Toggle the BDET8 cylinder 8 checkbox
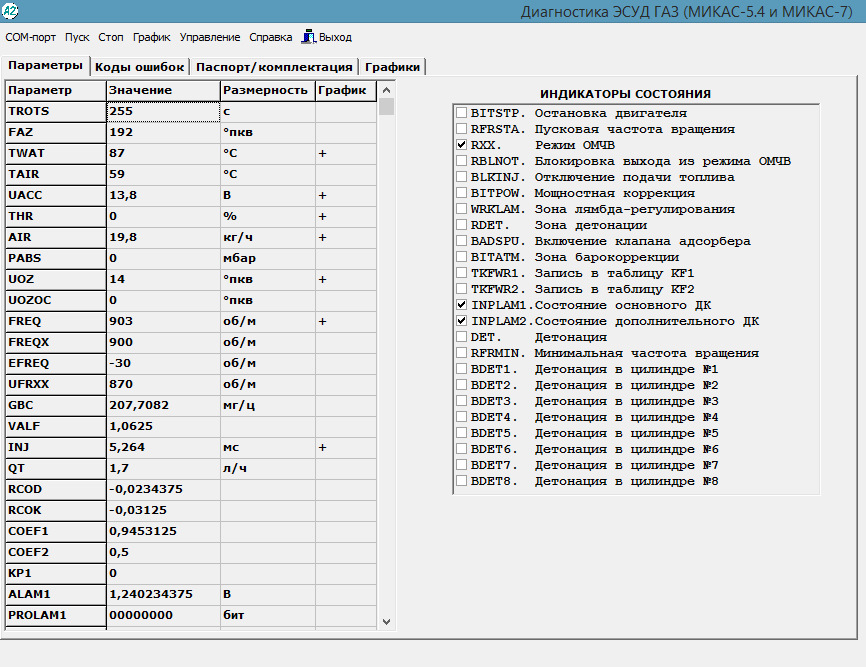 [x=462, y=481]
